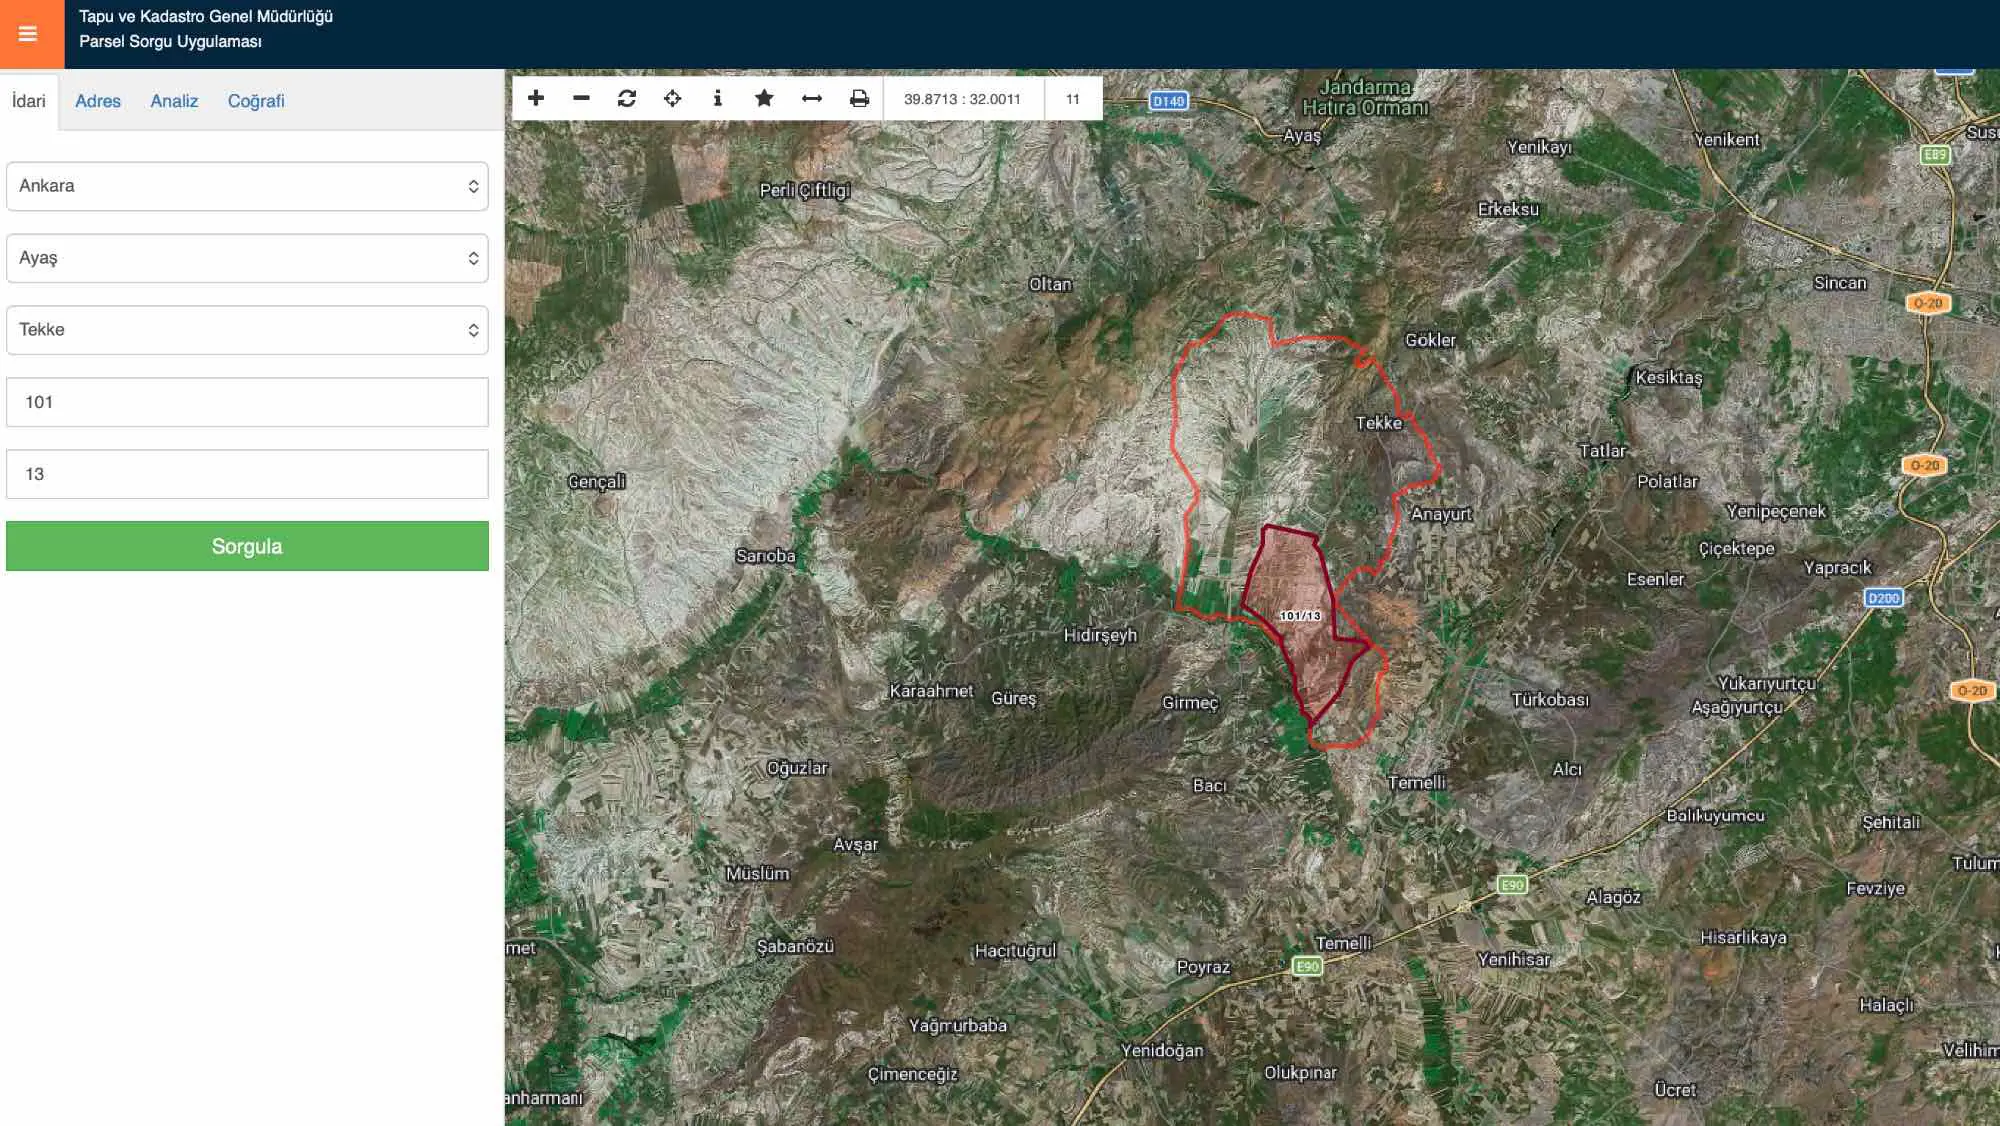Switch to the İdari tab
This screenshot has height=1126, width=2000.
(x=29, y=101)
